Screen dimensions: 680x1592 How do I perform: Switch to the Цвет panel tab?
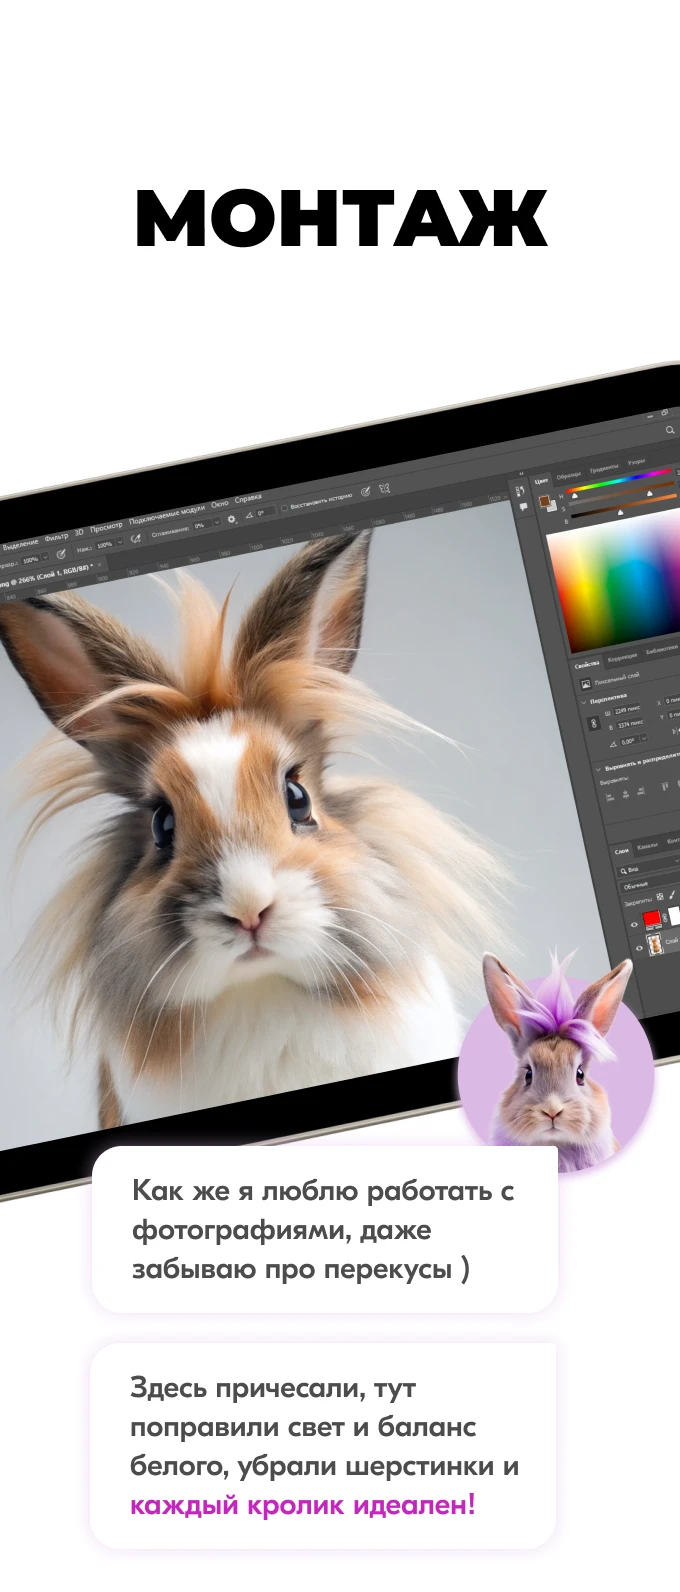542,481
